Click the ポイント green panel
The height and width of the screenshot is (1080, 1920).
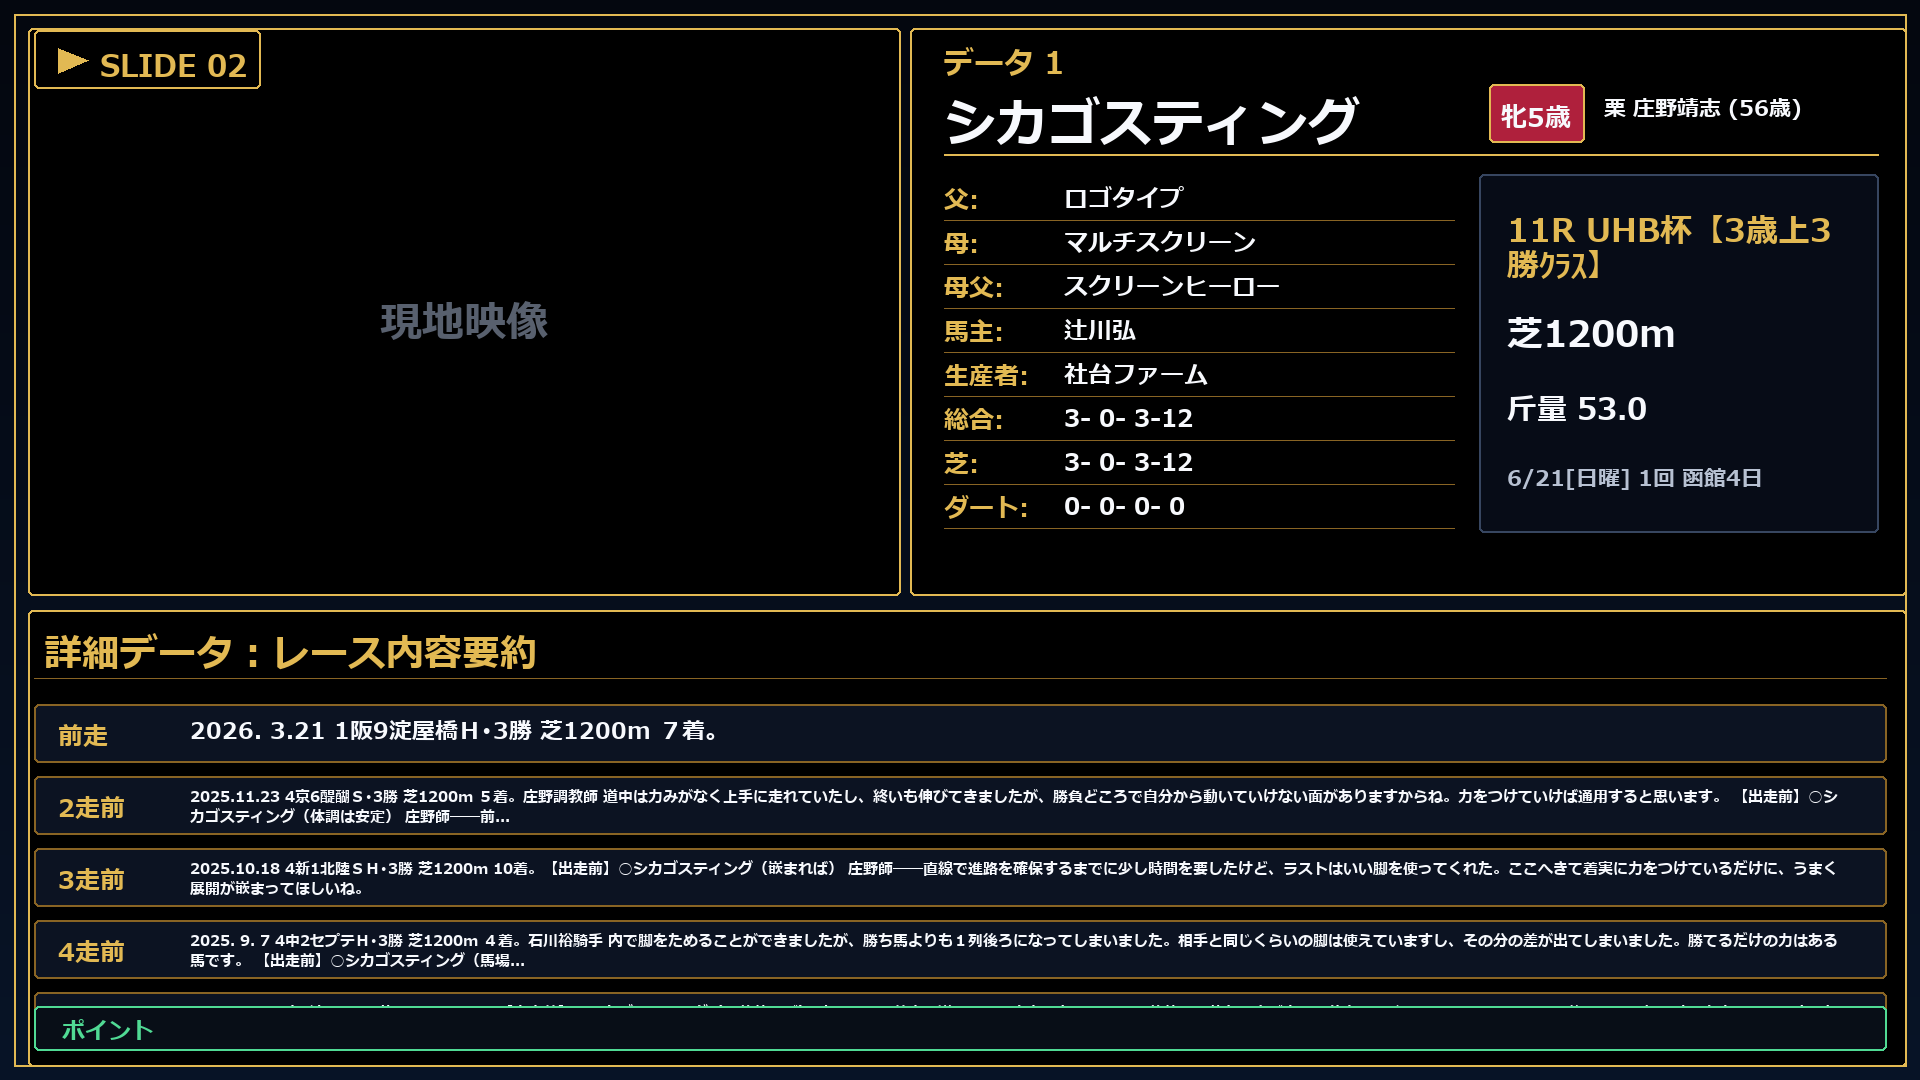click(960, 1029)
